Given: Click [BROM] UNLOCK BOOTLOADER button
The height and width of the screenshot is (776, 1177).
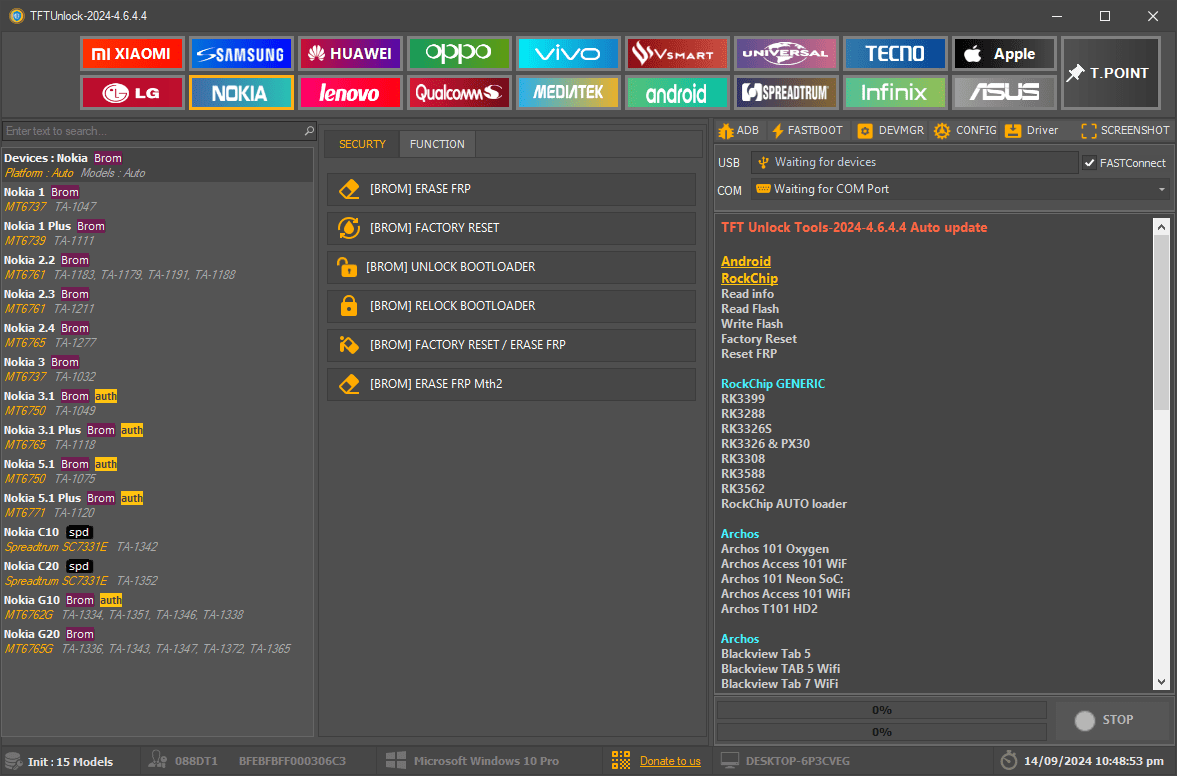Looking at the screenshot, I should click(x=510, y=267).
